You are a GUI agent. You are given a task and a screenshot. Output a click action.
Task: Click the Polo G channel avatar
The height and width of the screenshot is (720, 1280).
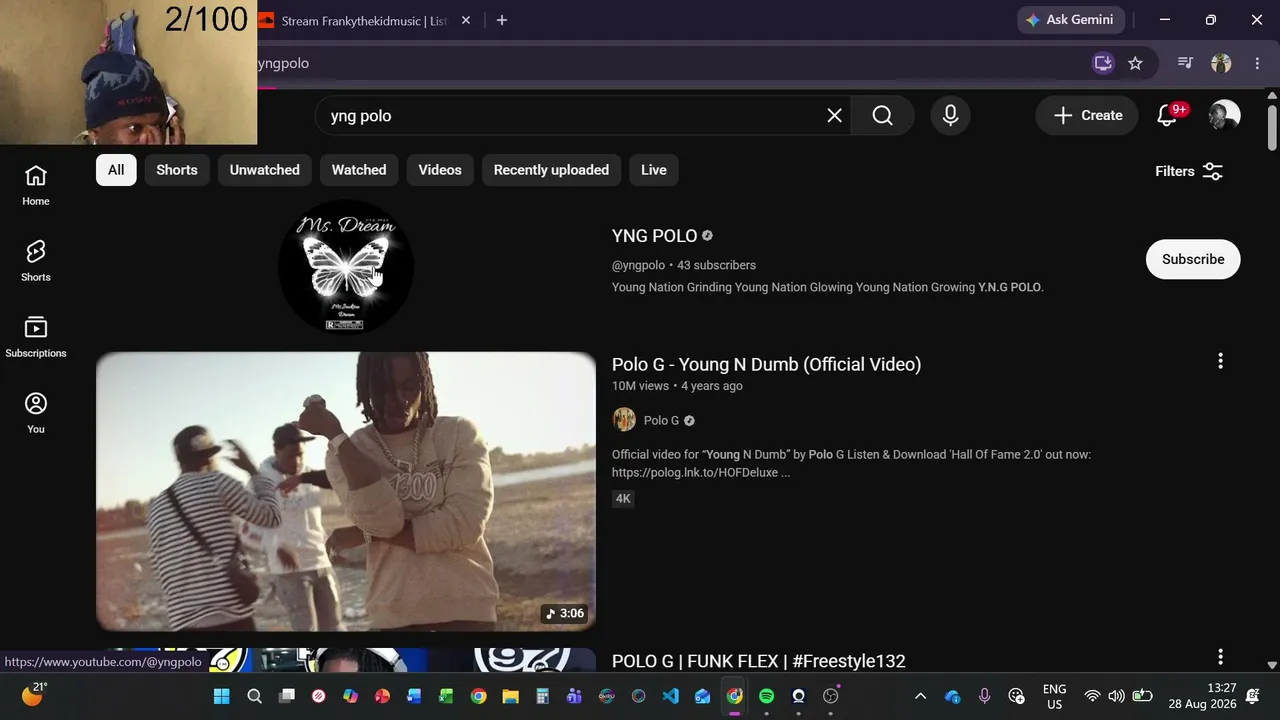point(624,420)
